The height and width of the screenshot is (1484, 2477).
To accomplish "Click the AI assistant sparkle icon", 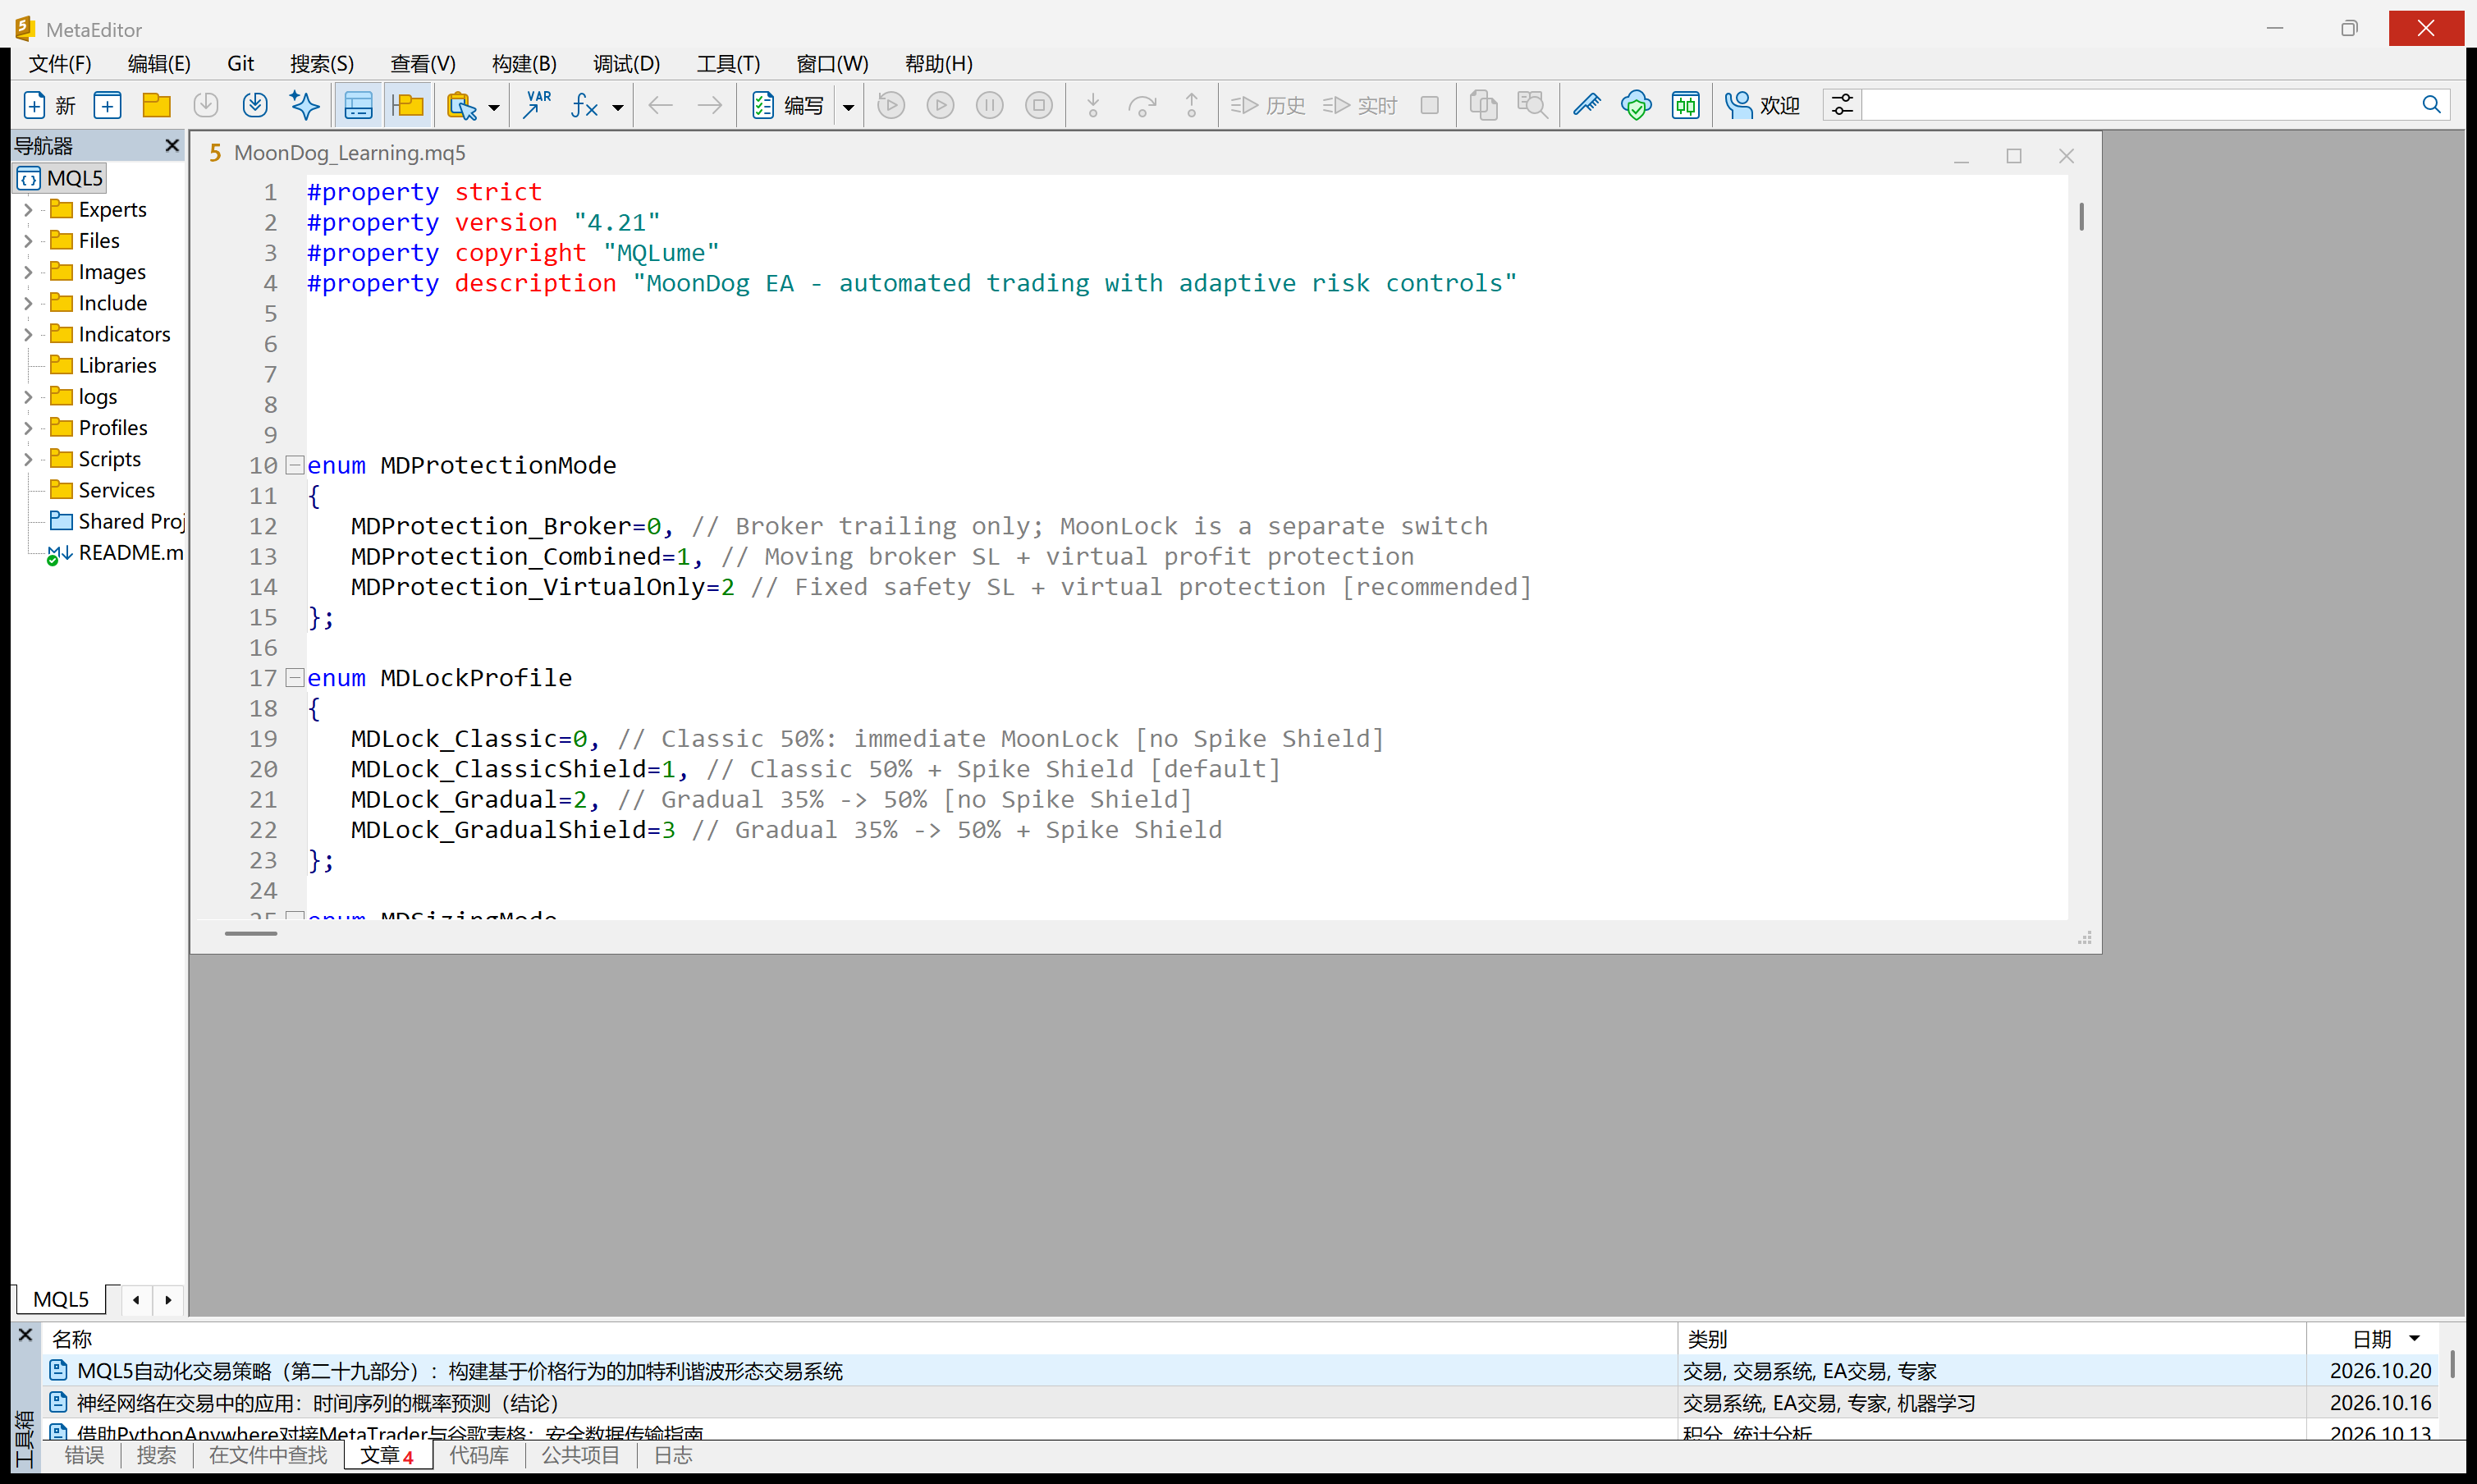I will click(x=304, y=105).
